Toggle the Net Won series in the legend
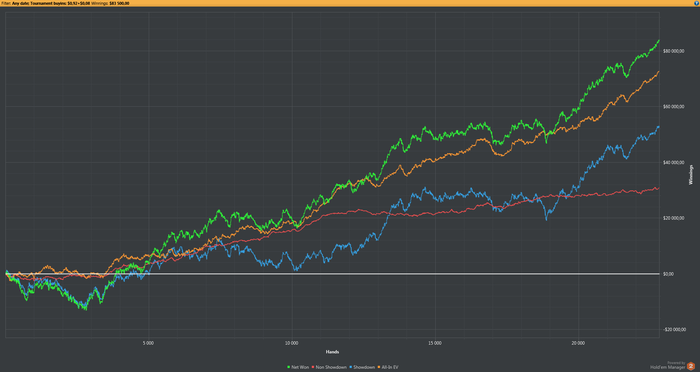The width and height of the screenshot is (700, 372). pyautogui.click(x=298, y=367)
